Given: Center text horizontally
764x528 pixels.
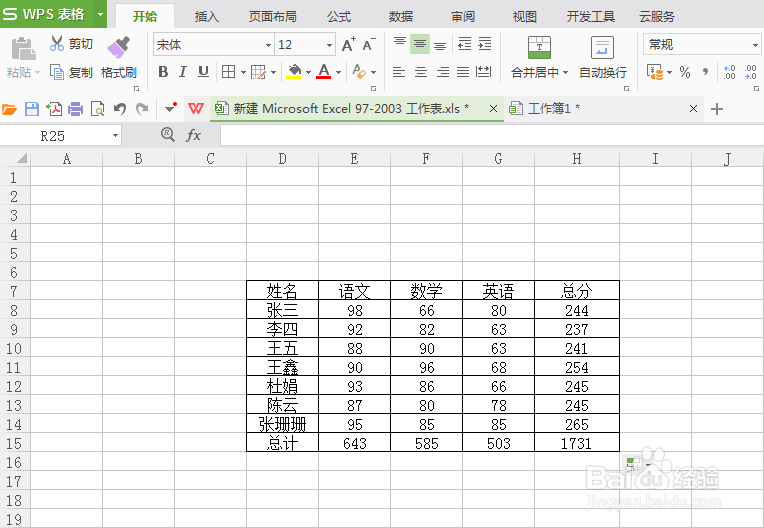Looking at the screenshot, I should click(420, 73).
